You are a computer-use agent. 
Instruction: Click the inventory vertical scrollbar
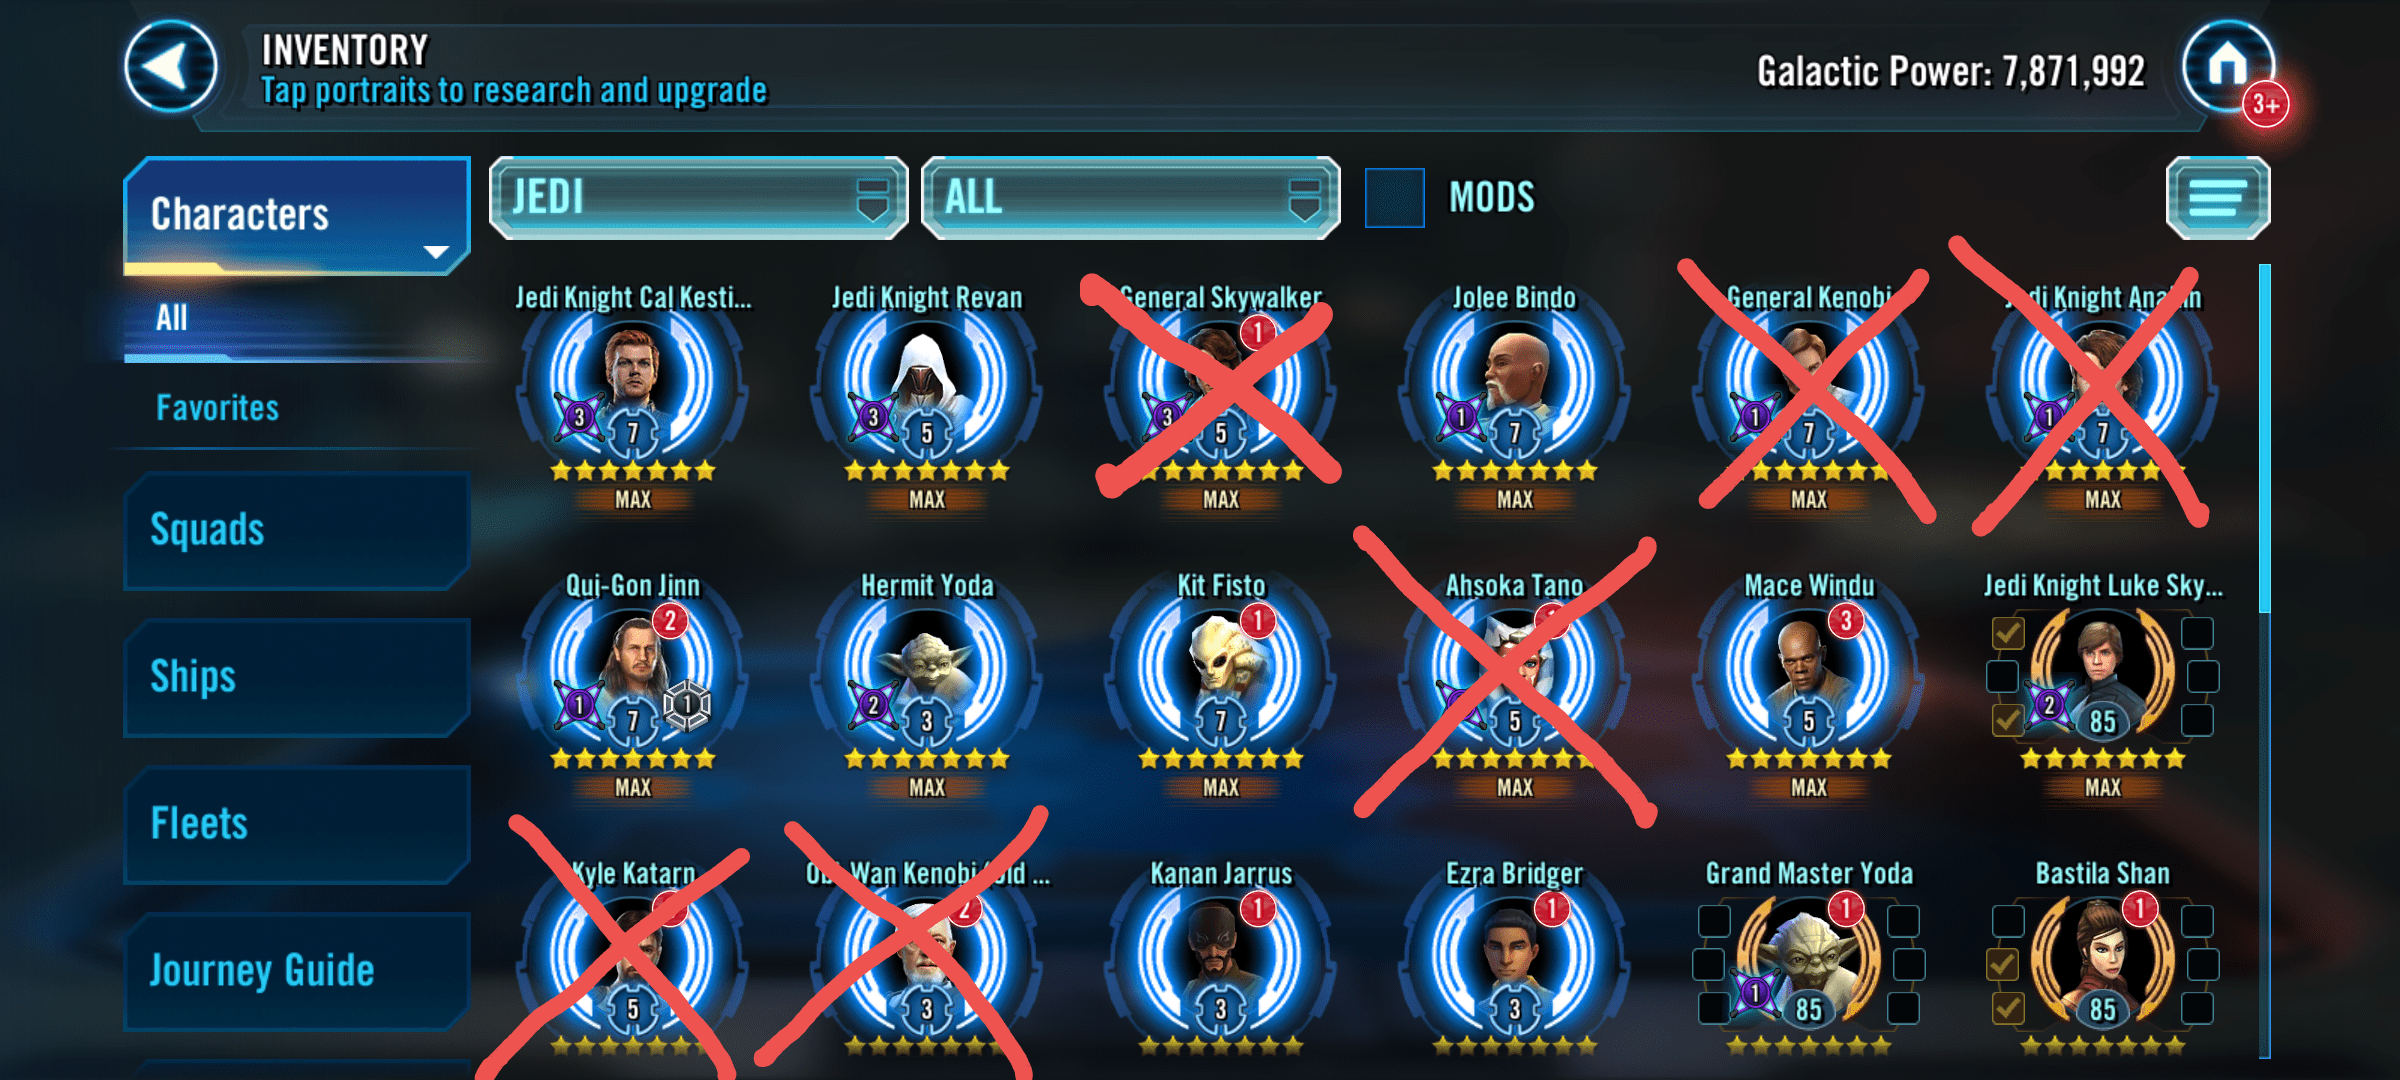click(x=2265, y=660)
